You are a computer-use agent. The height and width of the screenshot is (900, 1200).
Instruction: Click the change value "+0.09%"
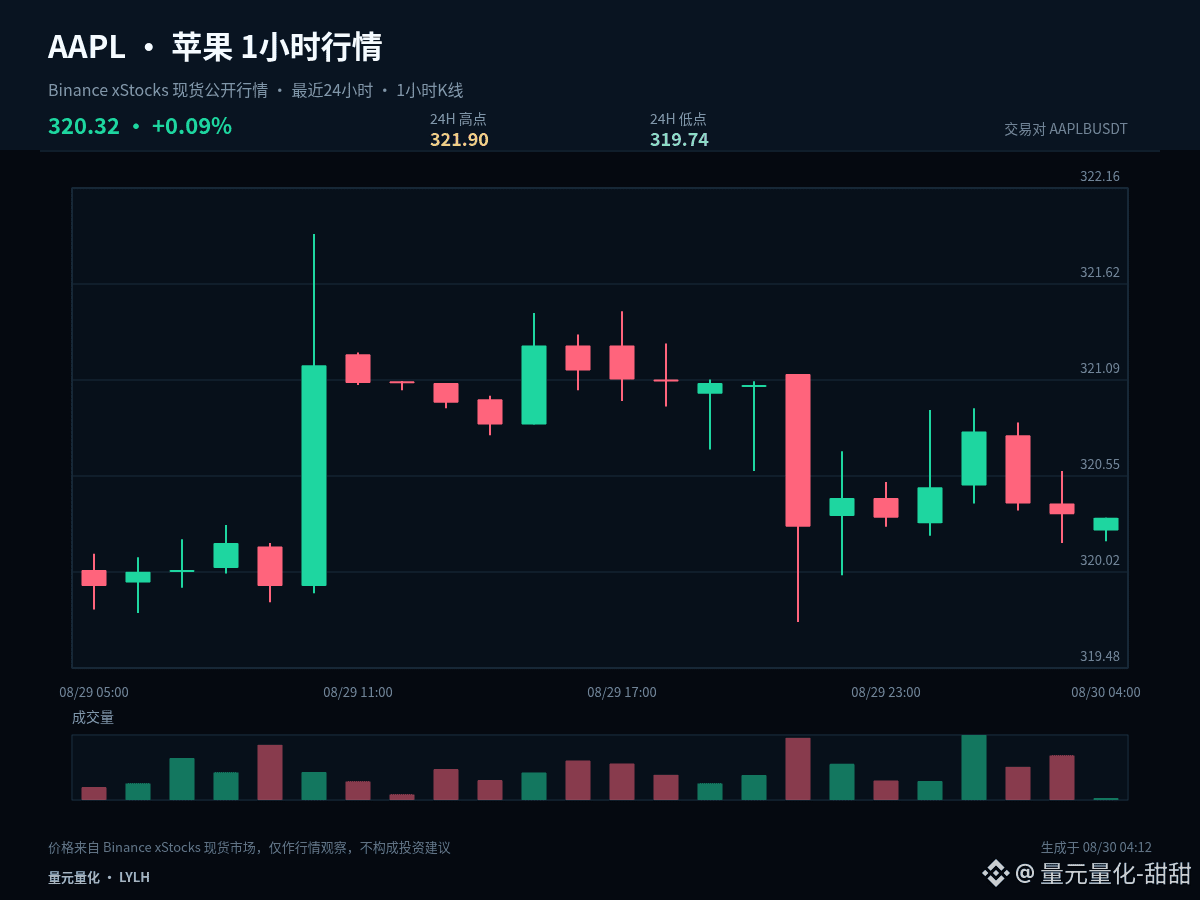tap(192, 126)
